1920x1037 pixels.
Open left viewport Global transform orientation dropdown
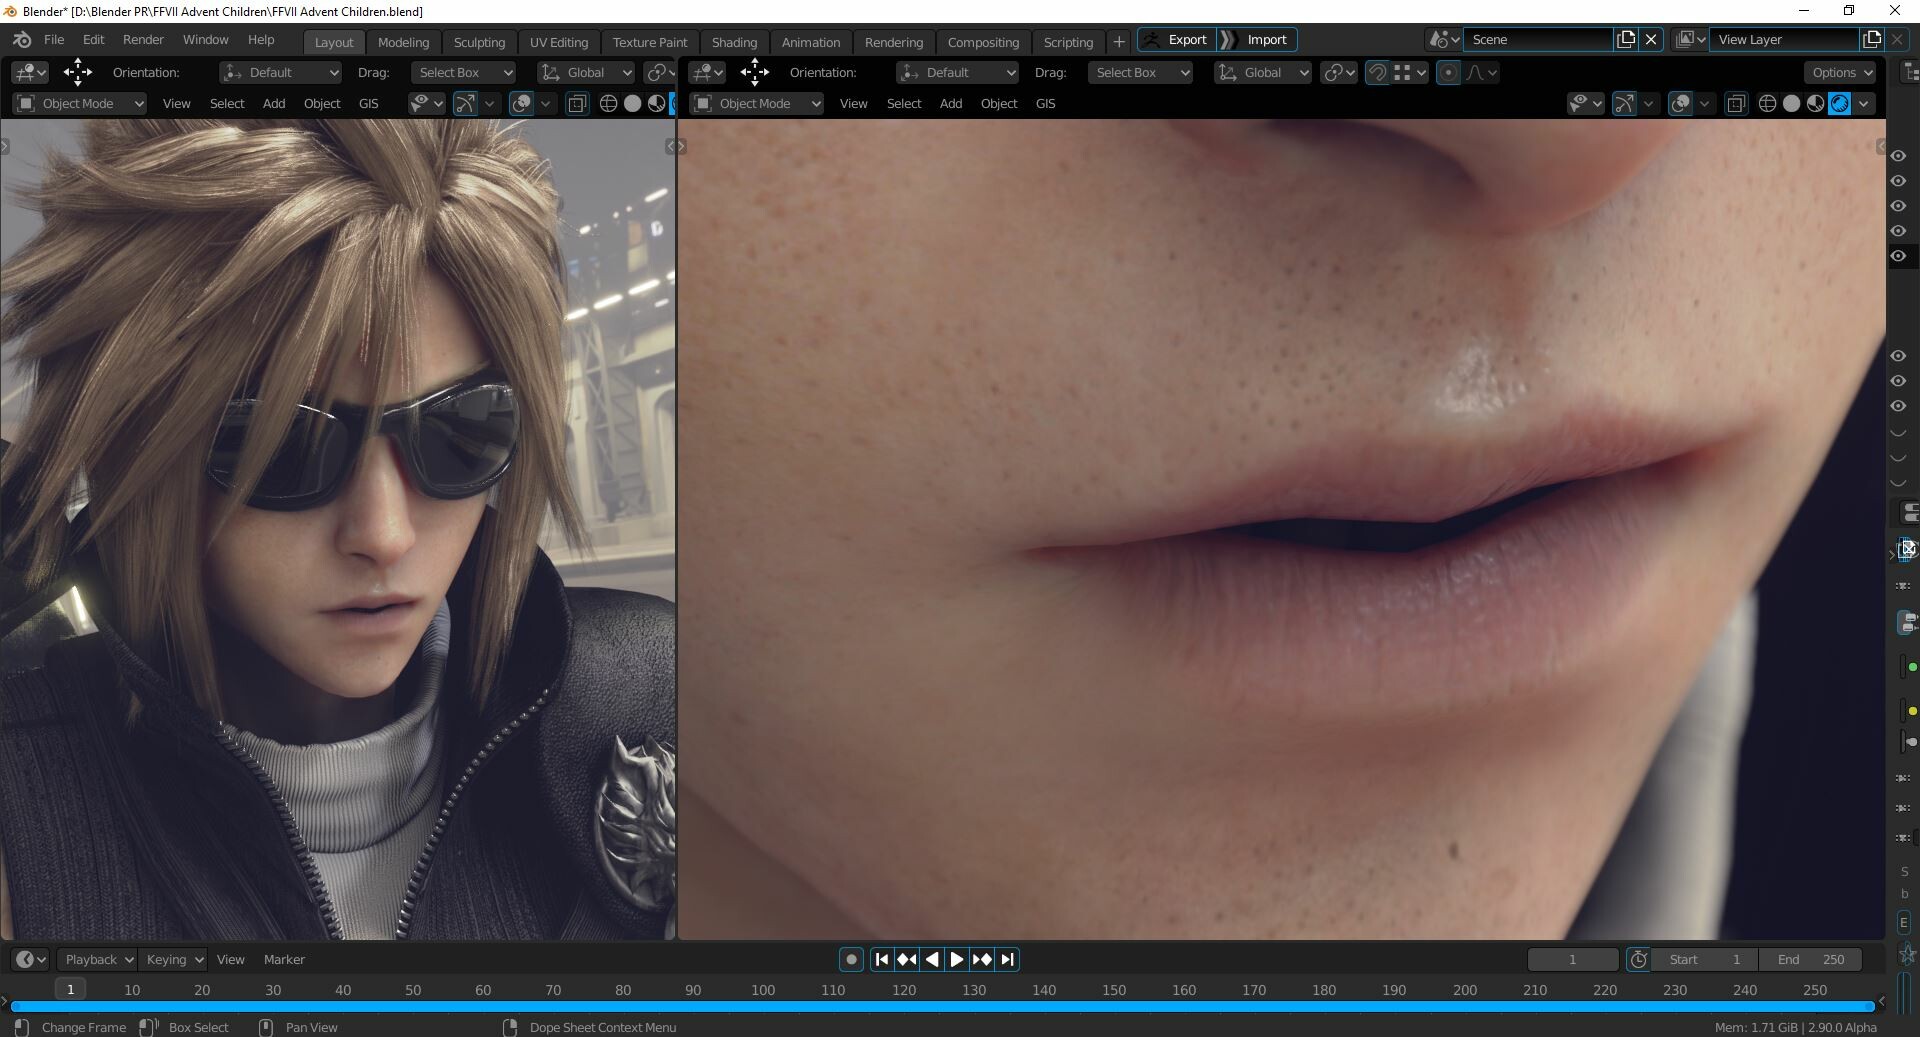(x=586, y=72)
